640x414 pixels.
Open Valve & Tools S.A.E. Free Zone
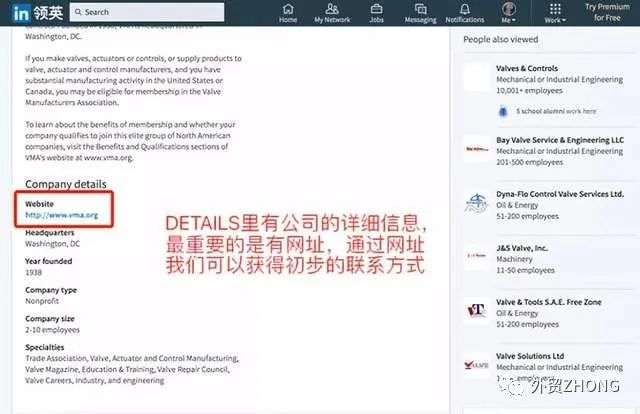(549, 302)
